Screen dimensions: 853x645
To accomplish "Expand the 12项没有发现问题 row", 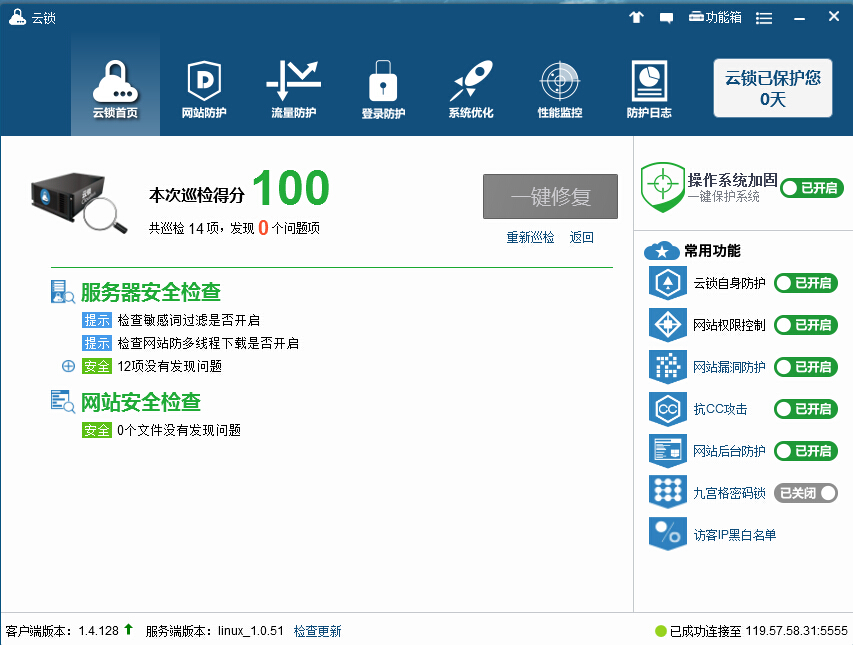I will 68,367.
